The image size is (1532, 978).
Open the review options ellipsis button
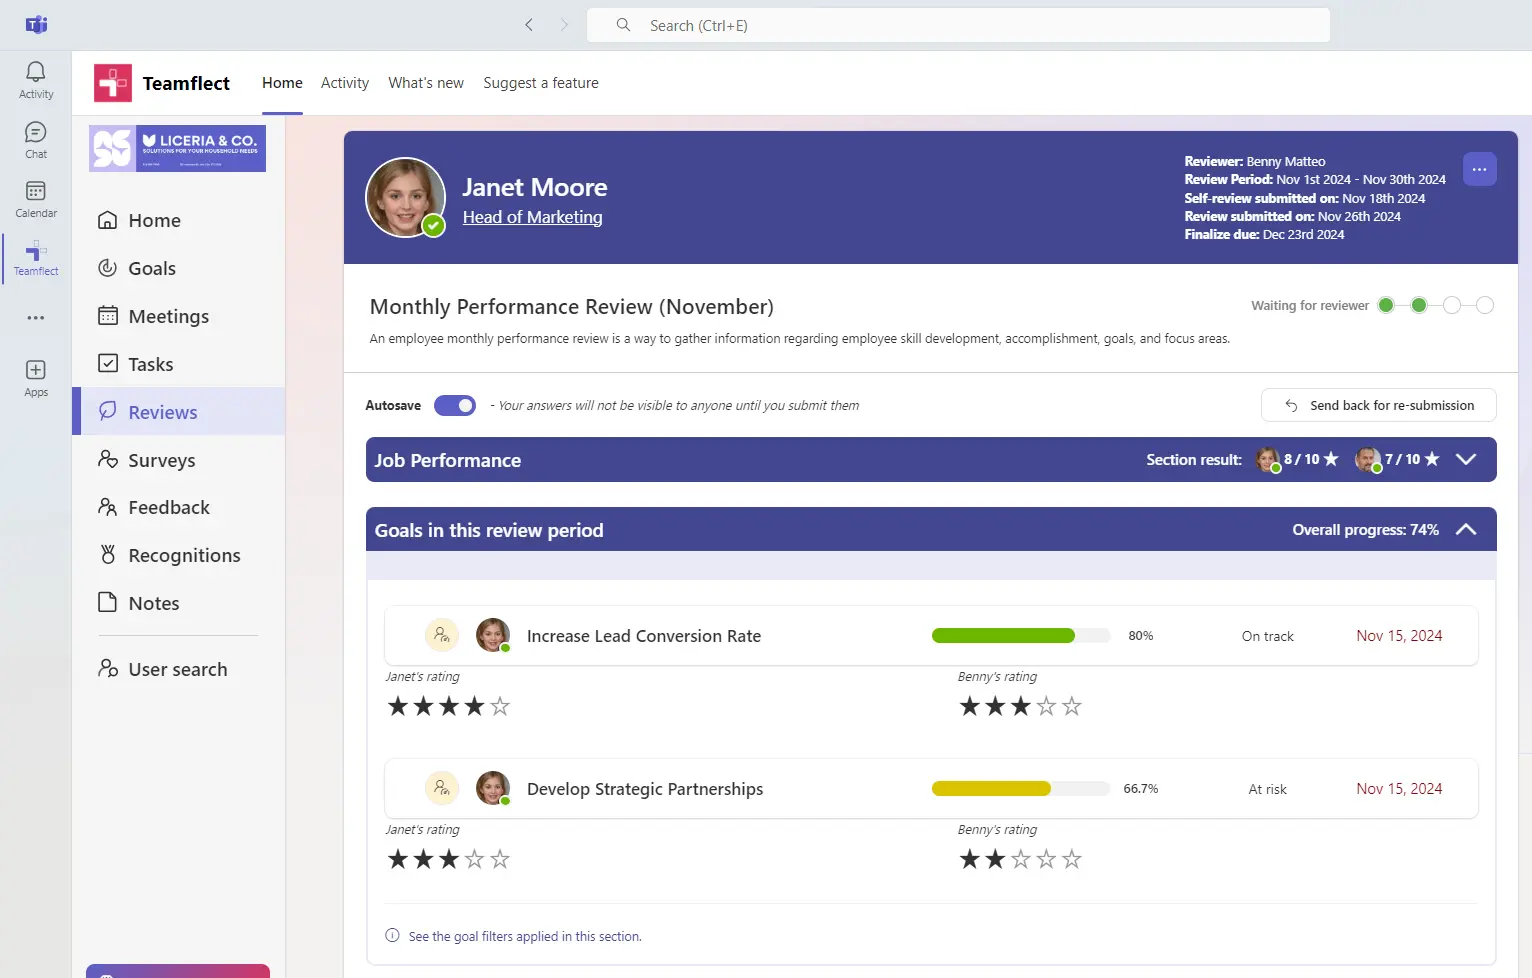coord(1479,169)
